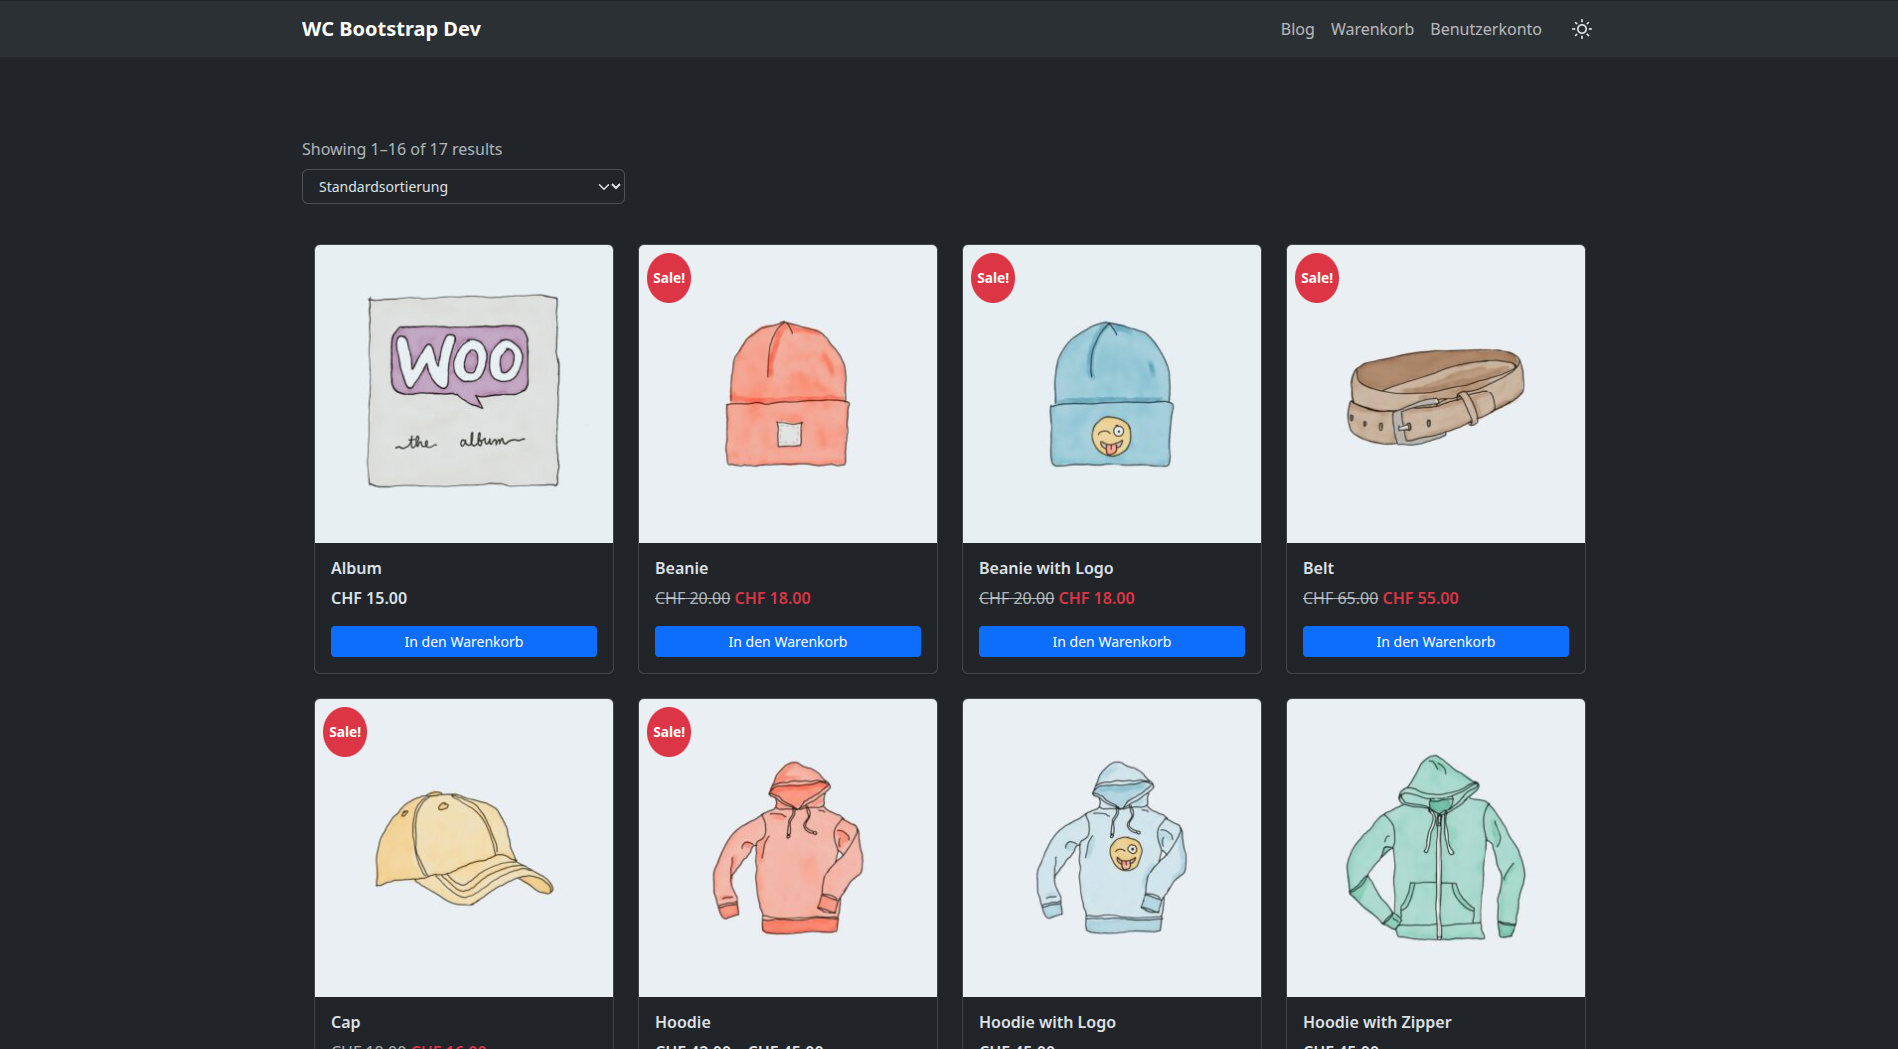
Task: Open the Woo Album product image
Action: coord(463,394)
